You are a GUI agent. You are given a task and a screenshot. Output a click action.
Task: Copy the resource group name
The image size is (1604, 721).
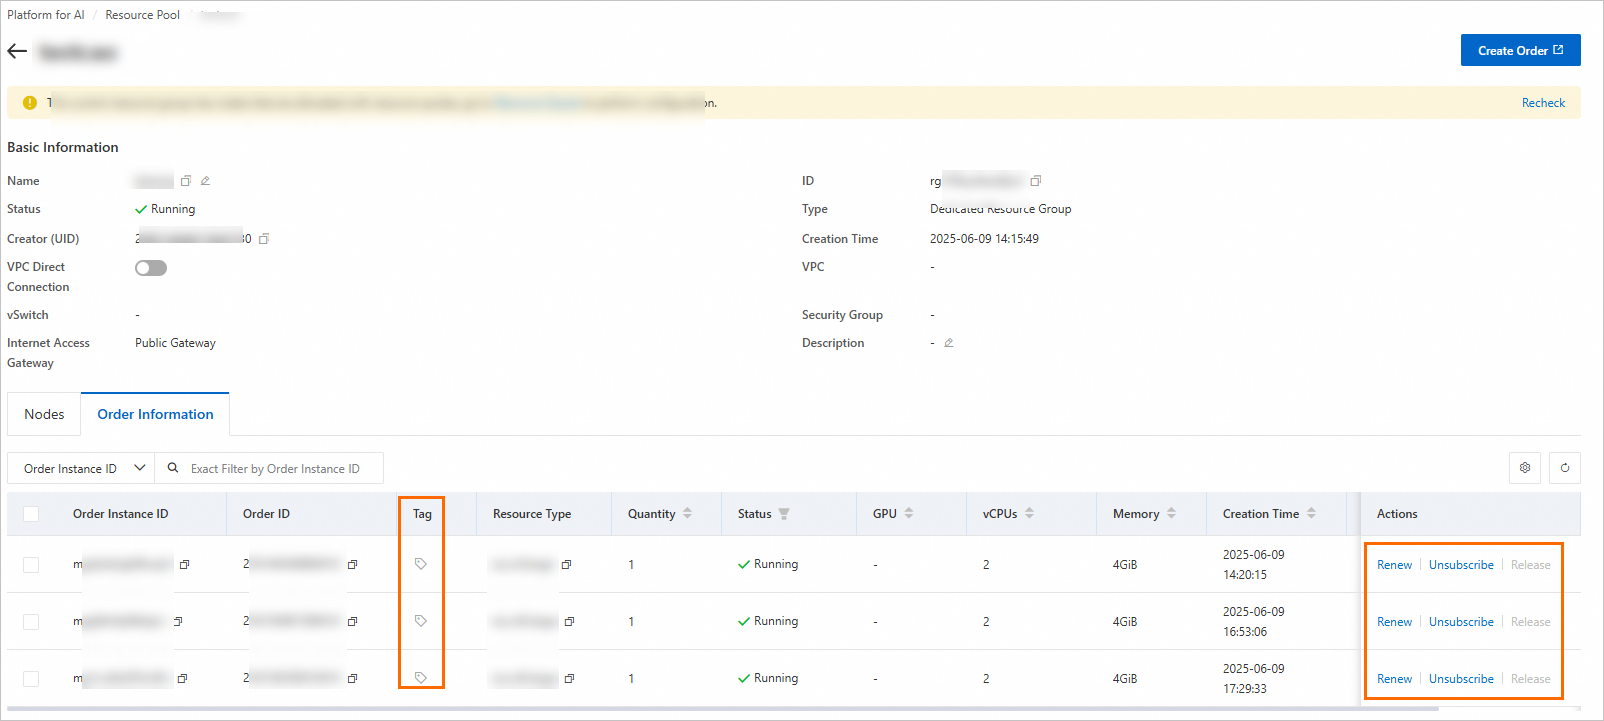(x=185, y=181)
